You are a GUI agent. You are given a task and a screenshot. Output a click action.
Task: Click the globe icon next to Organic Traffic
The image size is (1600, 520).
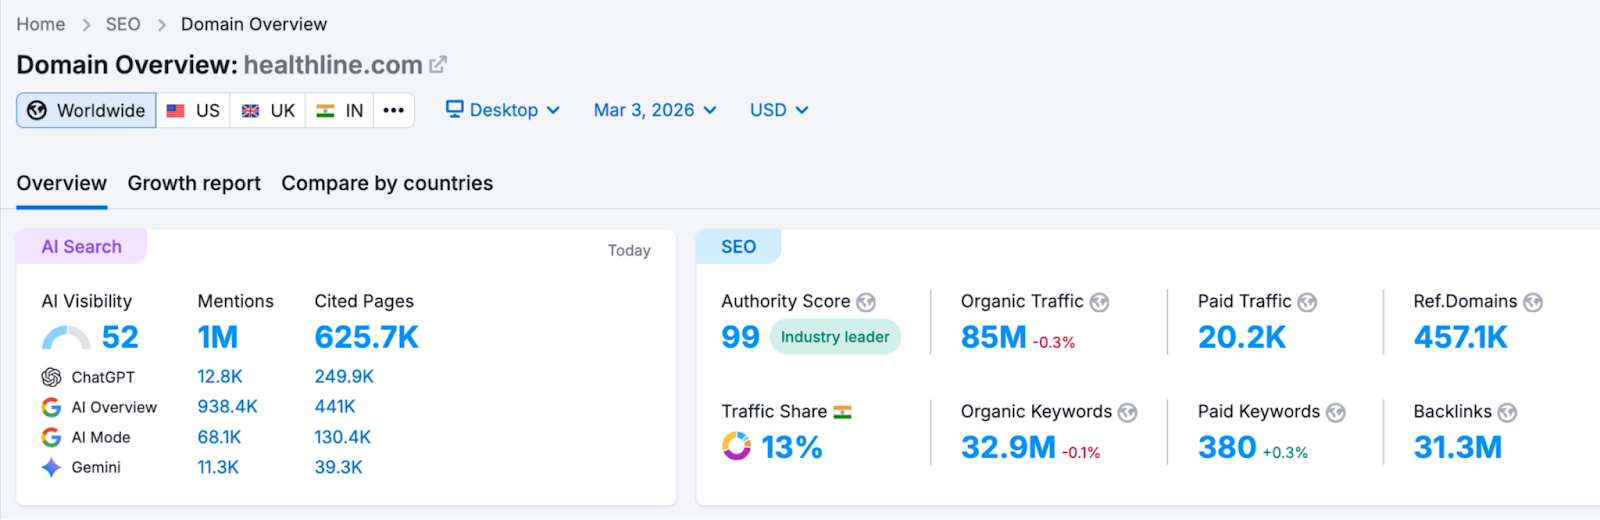1099,302
